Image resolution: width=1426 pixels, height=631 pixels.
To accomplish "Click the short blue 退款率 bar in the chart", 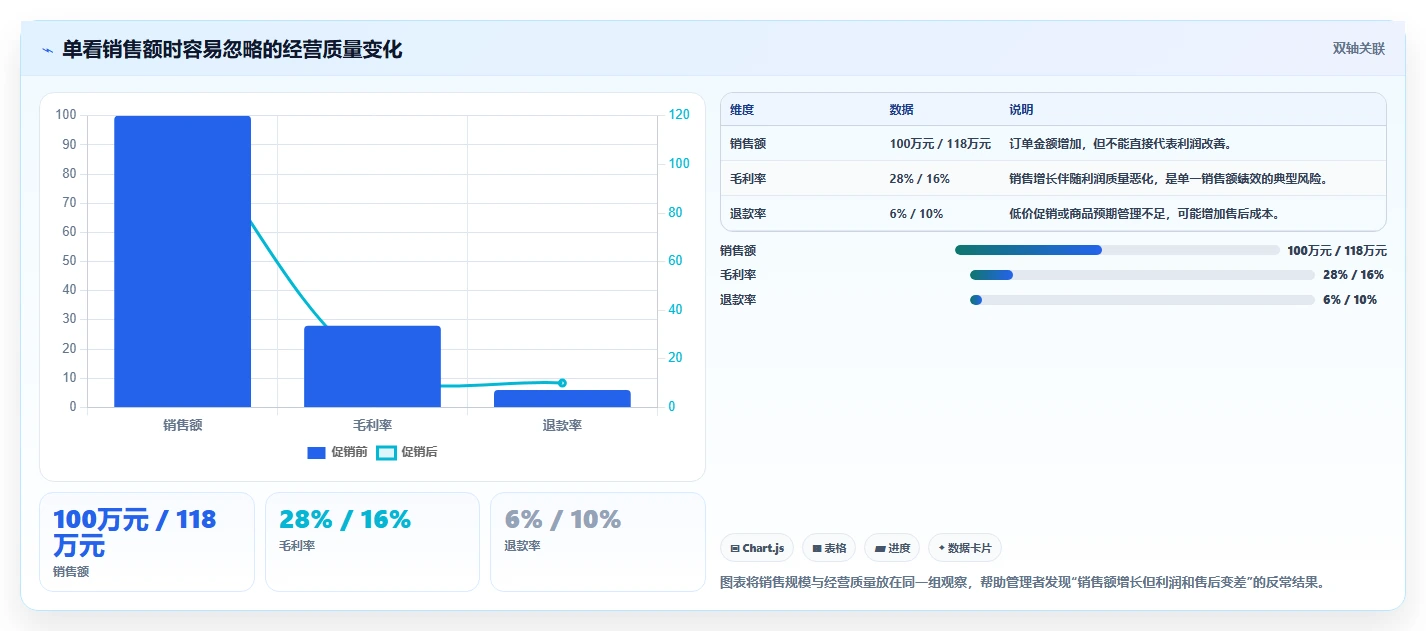I will [x=562, y=398].
